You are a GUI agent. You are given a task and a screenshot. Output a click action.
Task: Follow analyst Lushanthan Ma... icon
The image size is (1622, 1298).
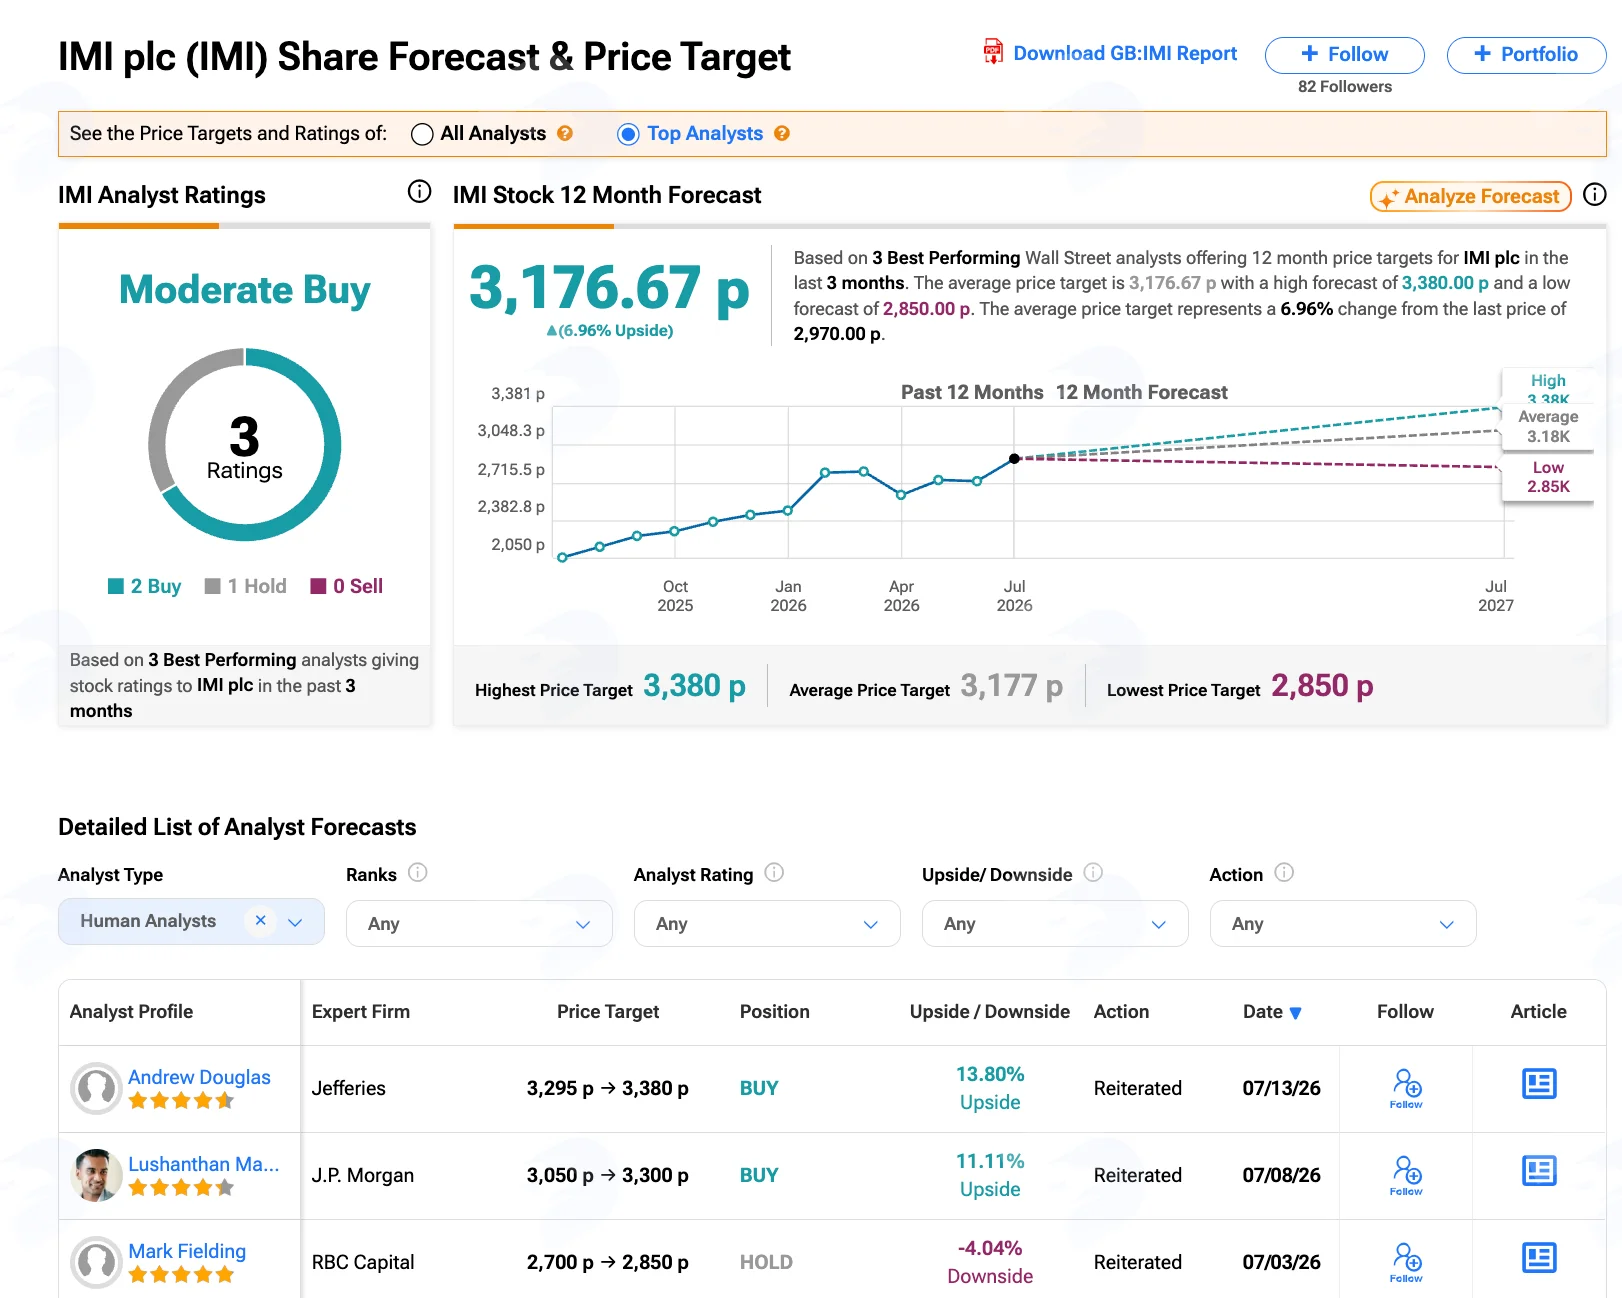point(1406,1175)
